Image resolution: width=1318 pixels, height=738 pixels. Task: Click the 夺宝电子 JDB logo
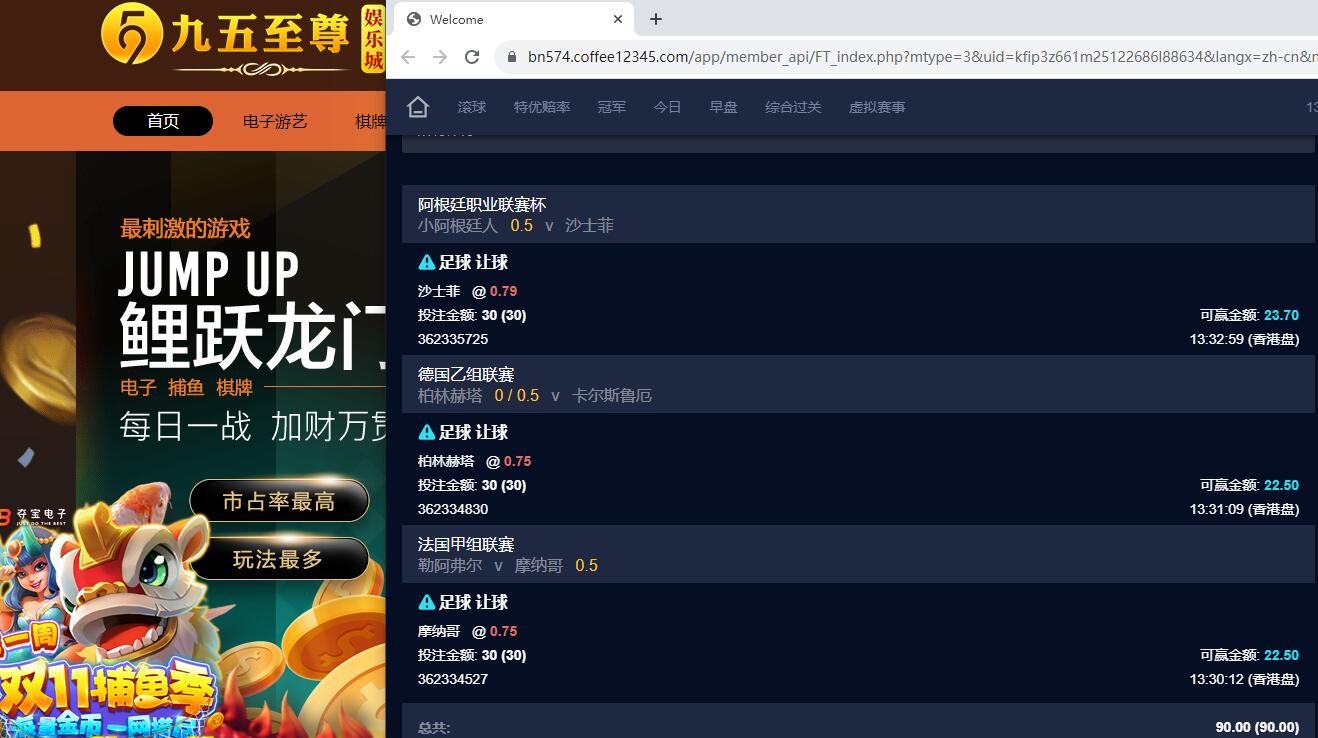(x=33, y=515)
